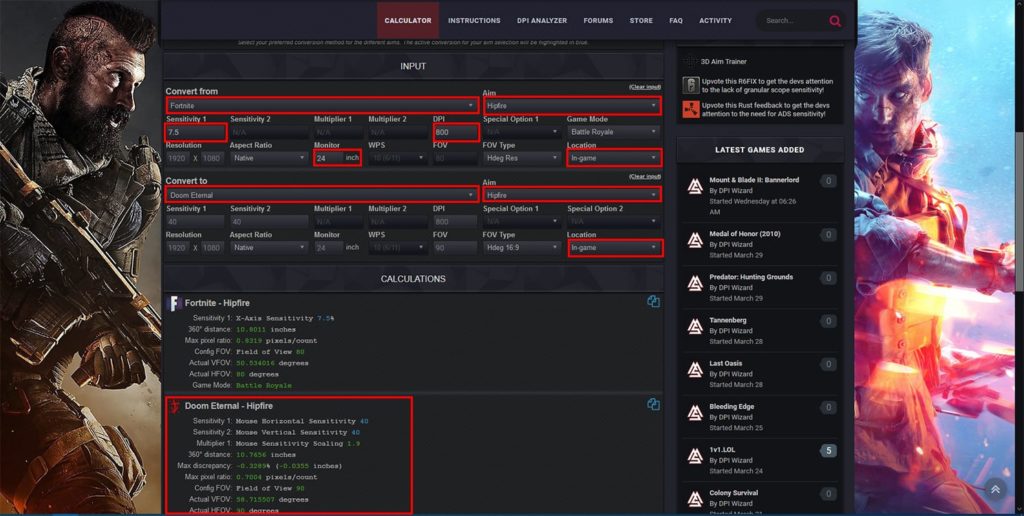Click the 0 replies badge on Tannenberg

pos(829,321)
